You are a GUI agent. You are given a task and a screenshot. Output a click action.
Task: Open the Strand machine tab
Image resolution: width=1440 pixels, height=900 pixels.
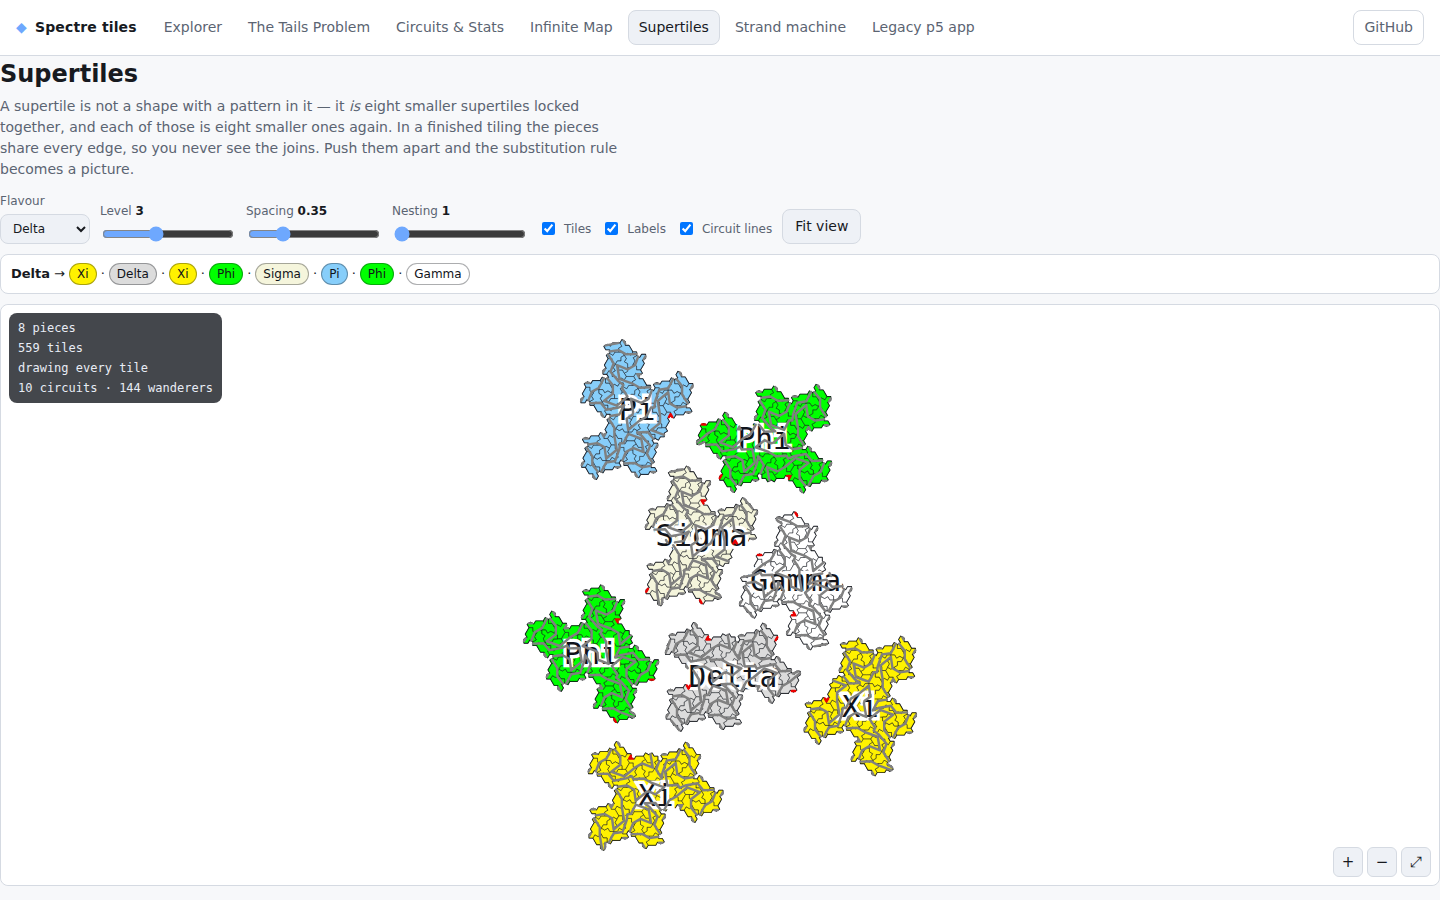[x=790, y=27]
